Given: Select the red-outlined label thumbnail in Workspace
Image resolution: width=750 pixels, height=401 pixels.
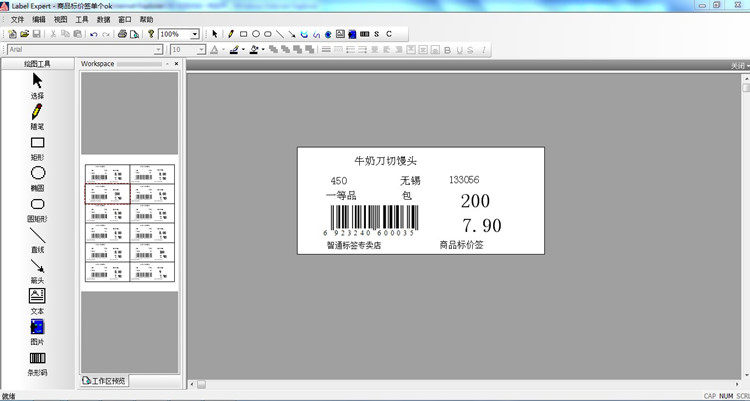Looking at the screenshot, I should pyautogui.click(x=108, y=194).
